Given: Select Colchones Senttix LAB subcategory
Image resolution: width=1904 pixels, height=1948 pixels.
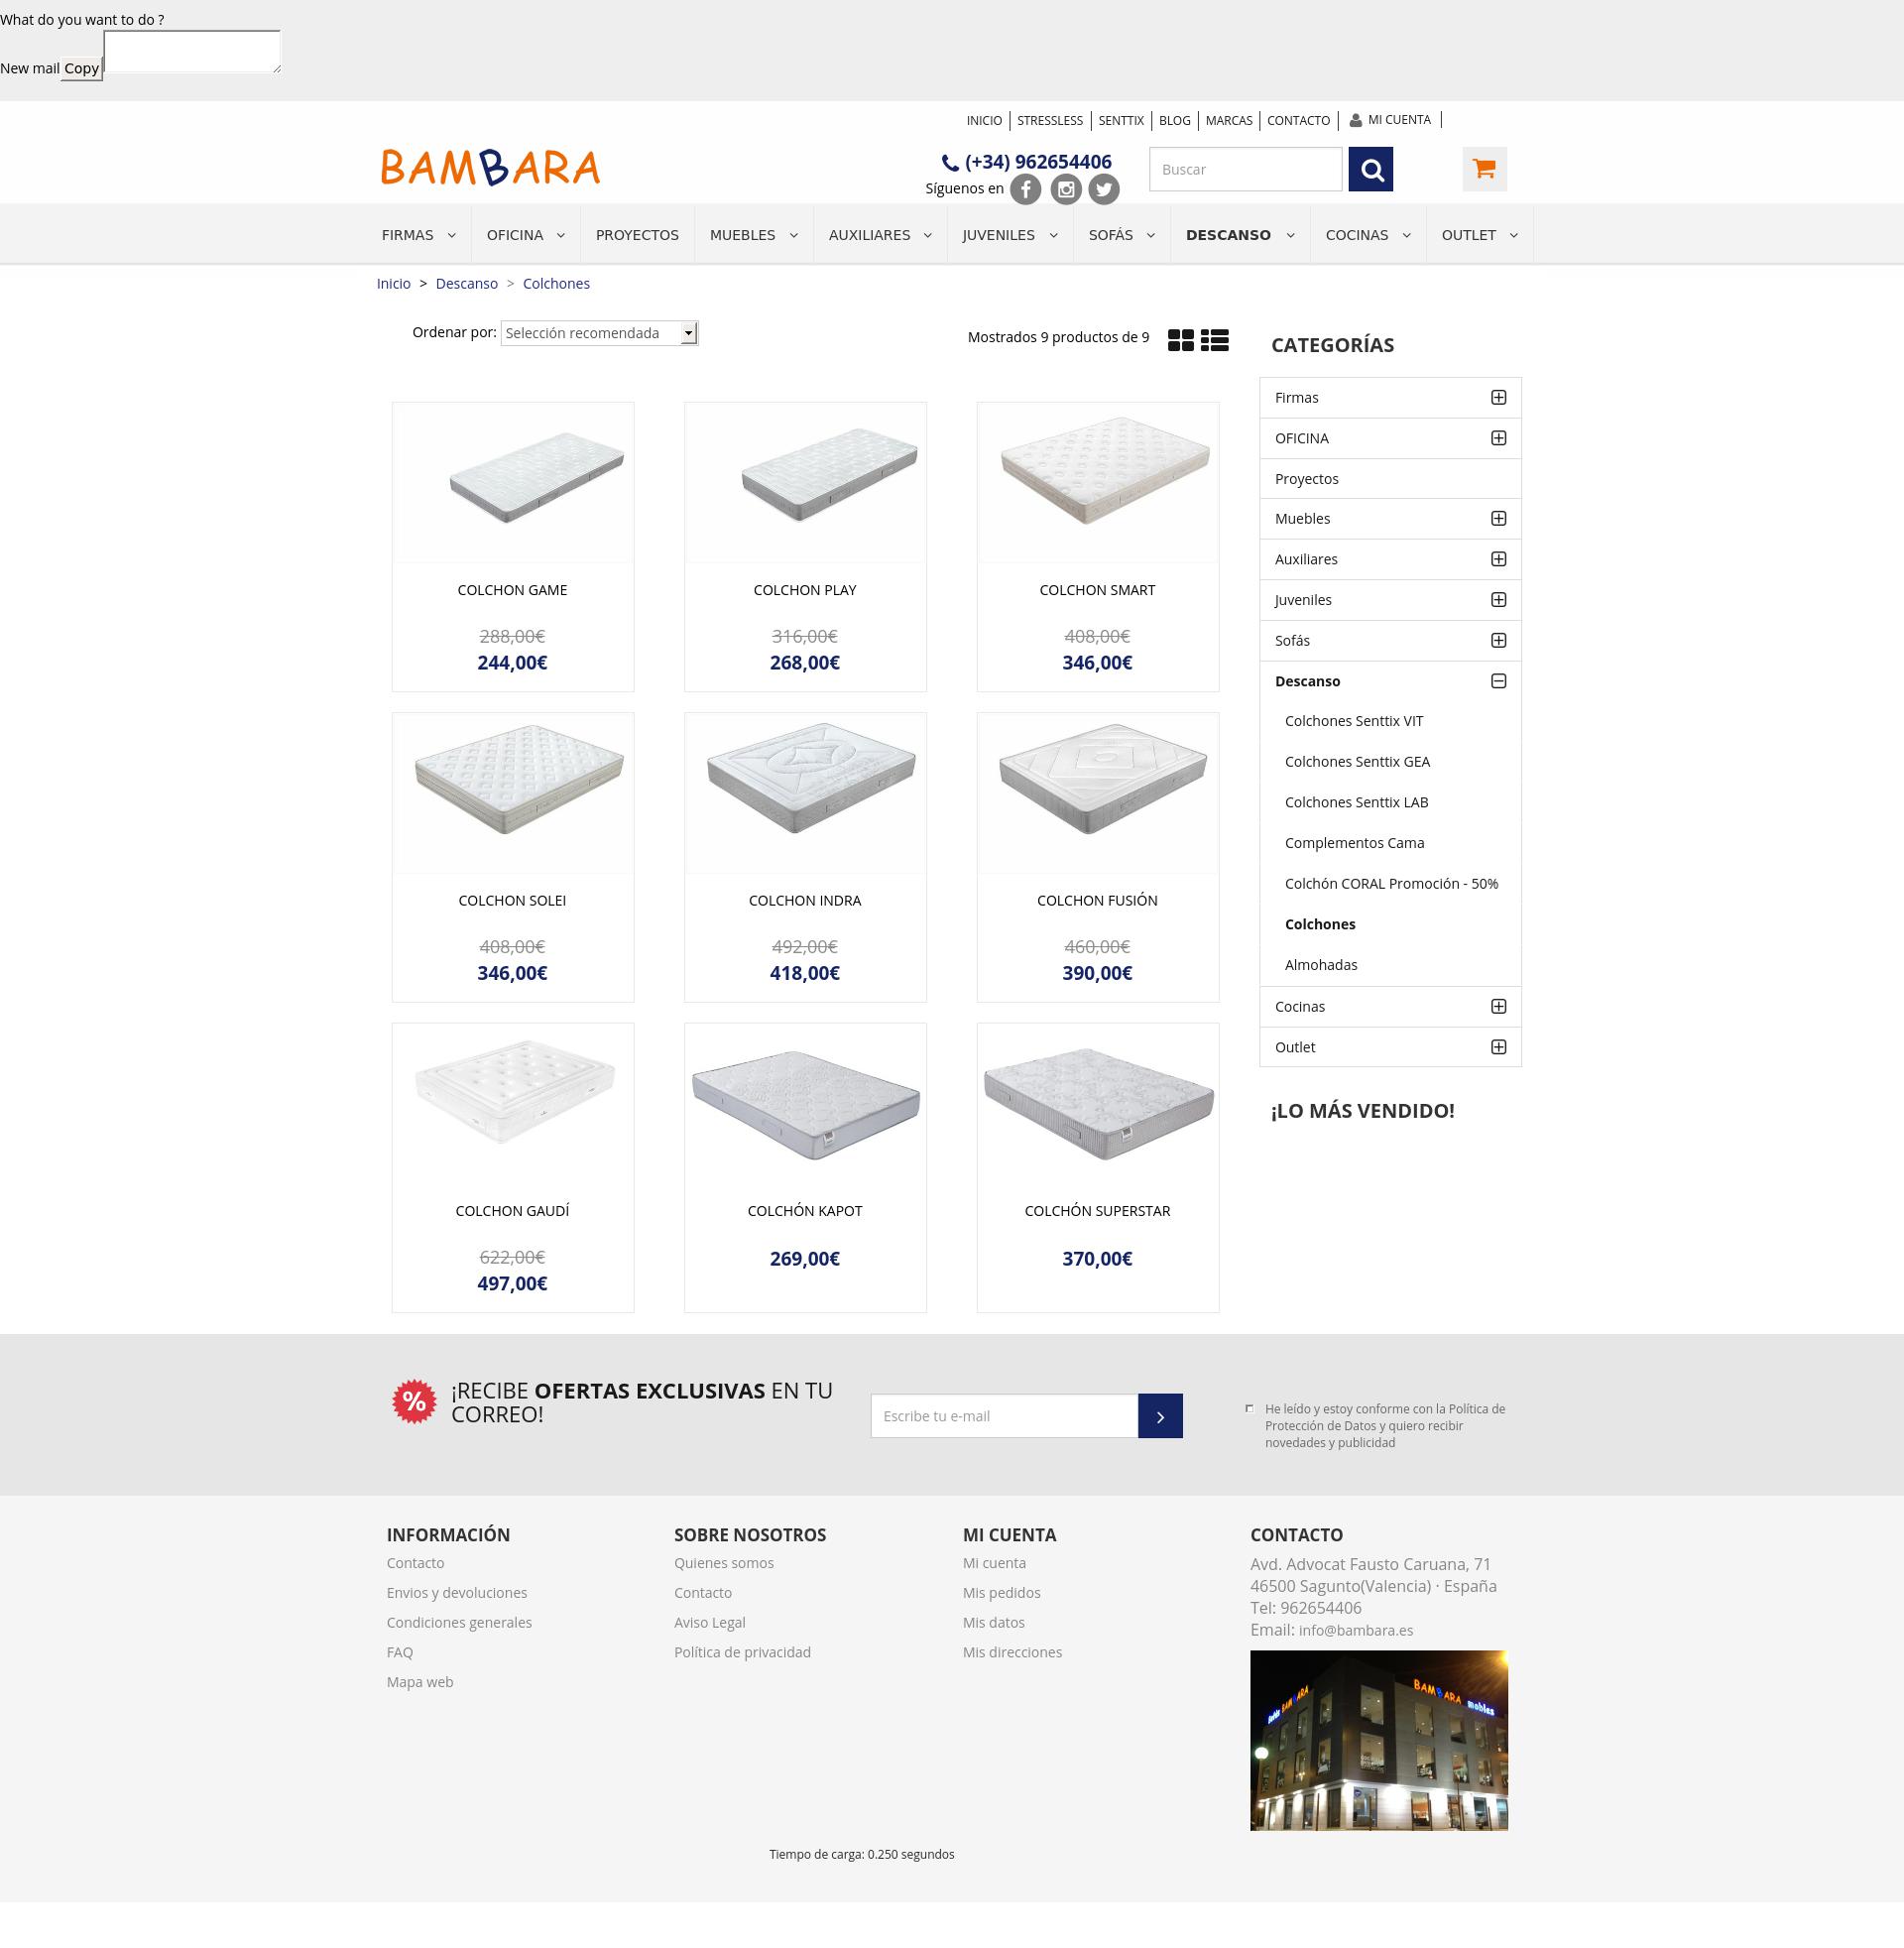Looking at the screenshot, I should tap(1356, 802).
